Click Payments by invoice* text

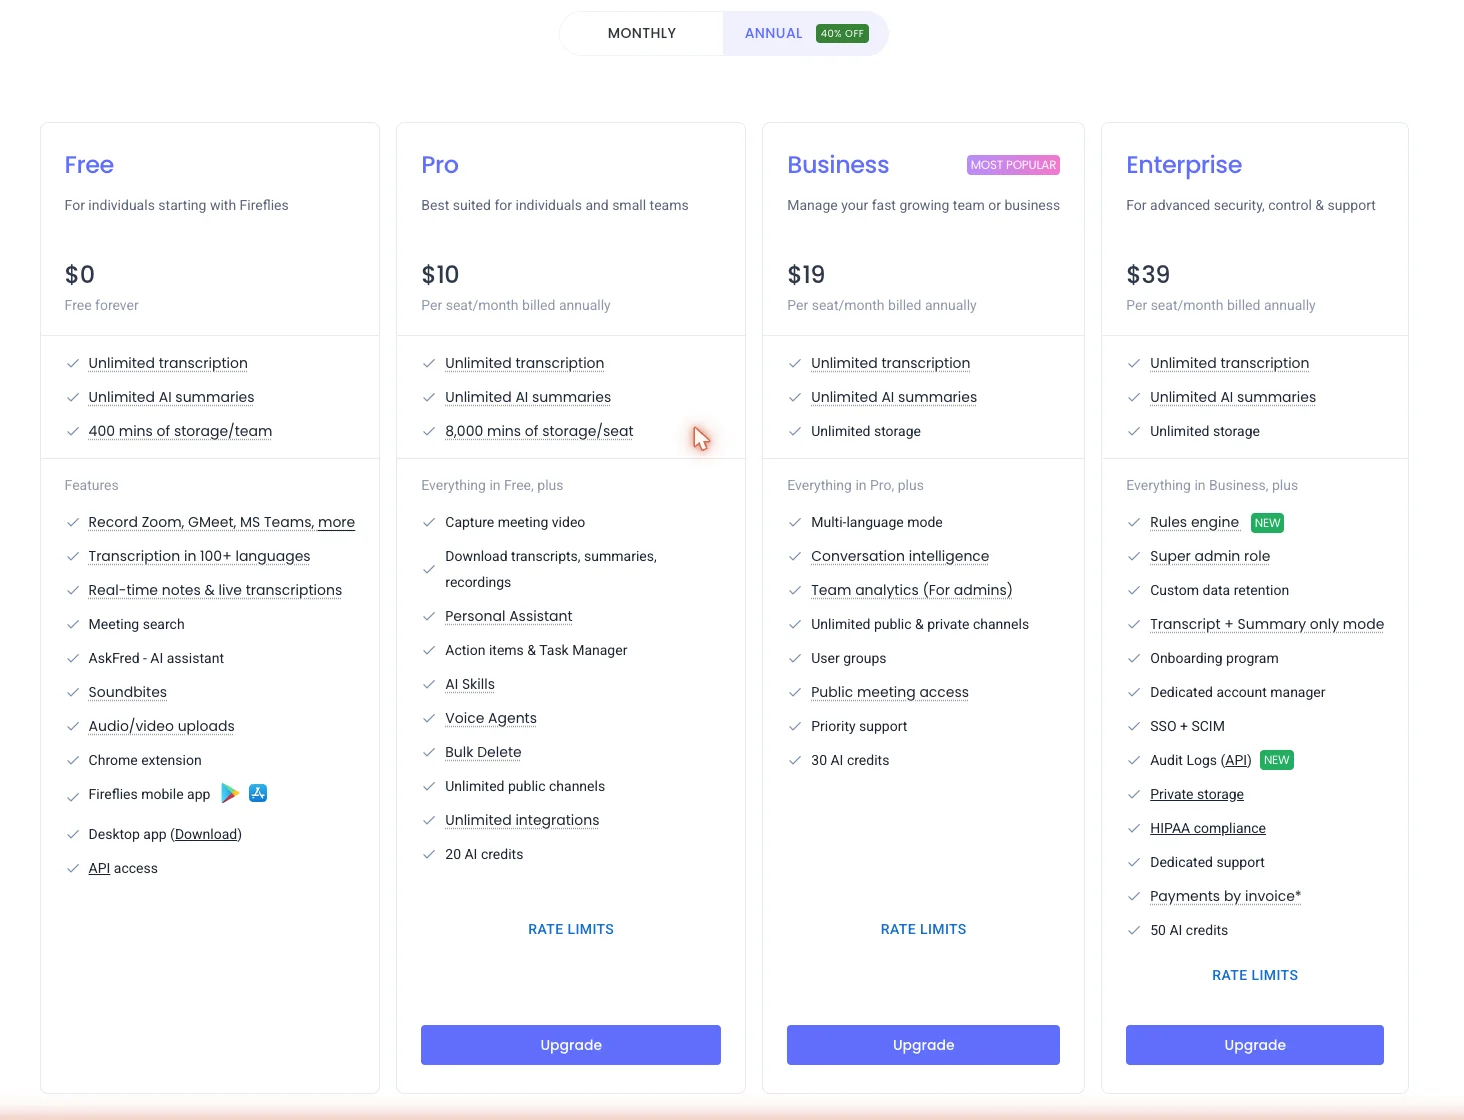pos(1225,896)
